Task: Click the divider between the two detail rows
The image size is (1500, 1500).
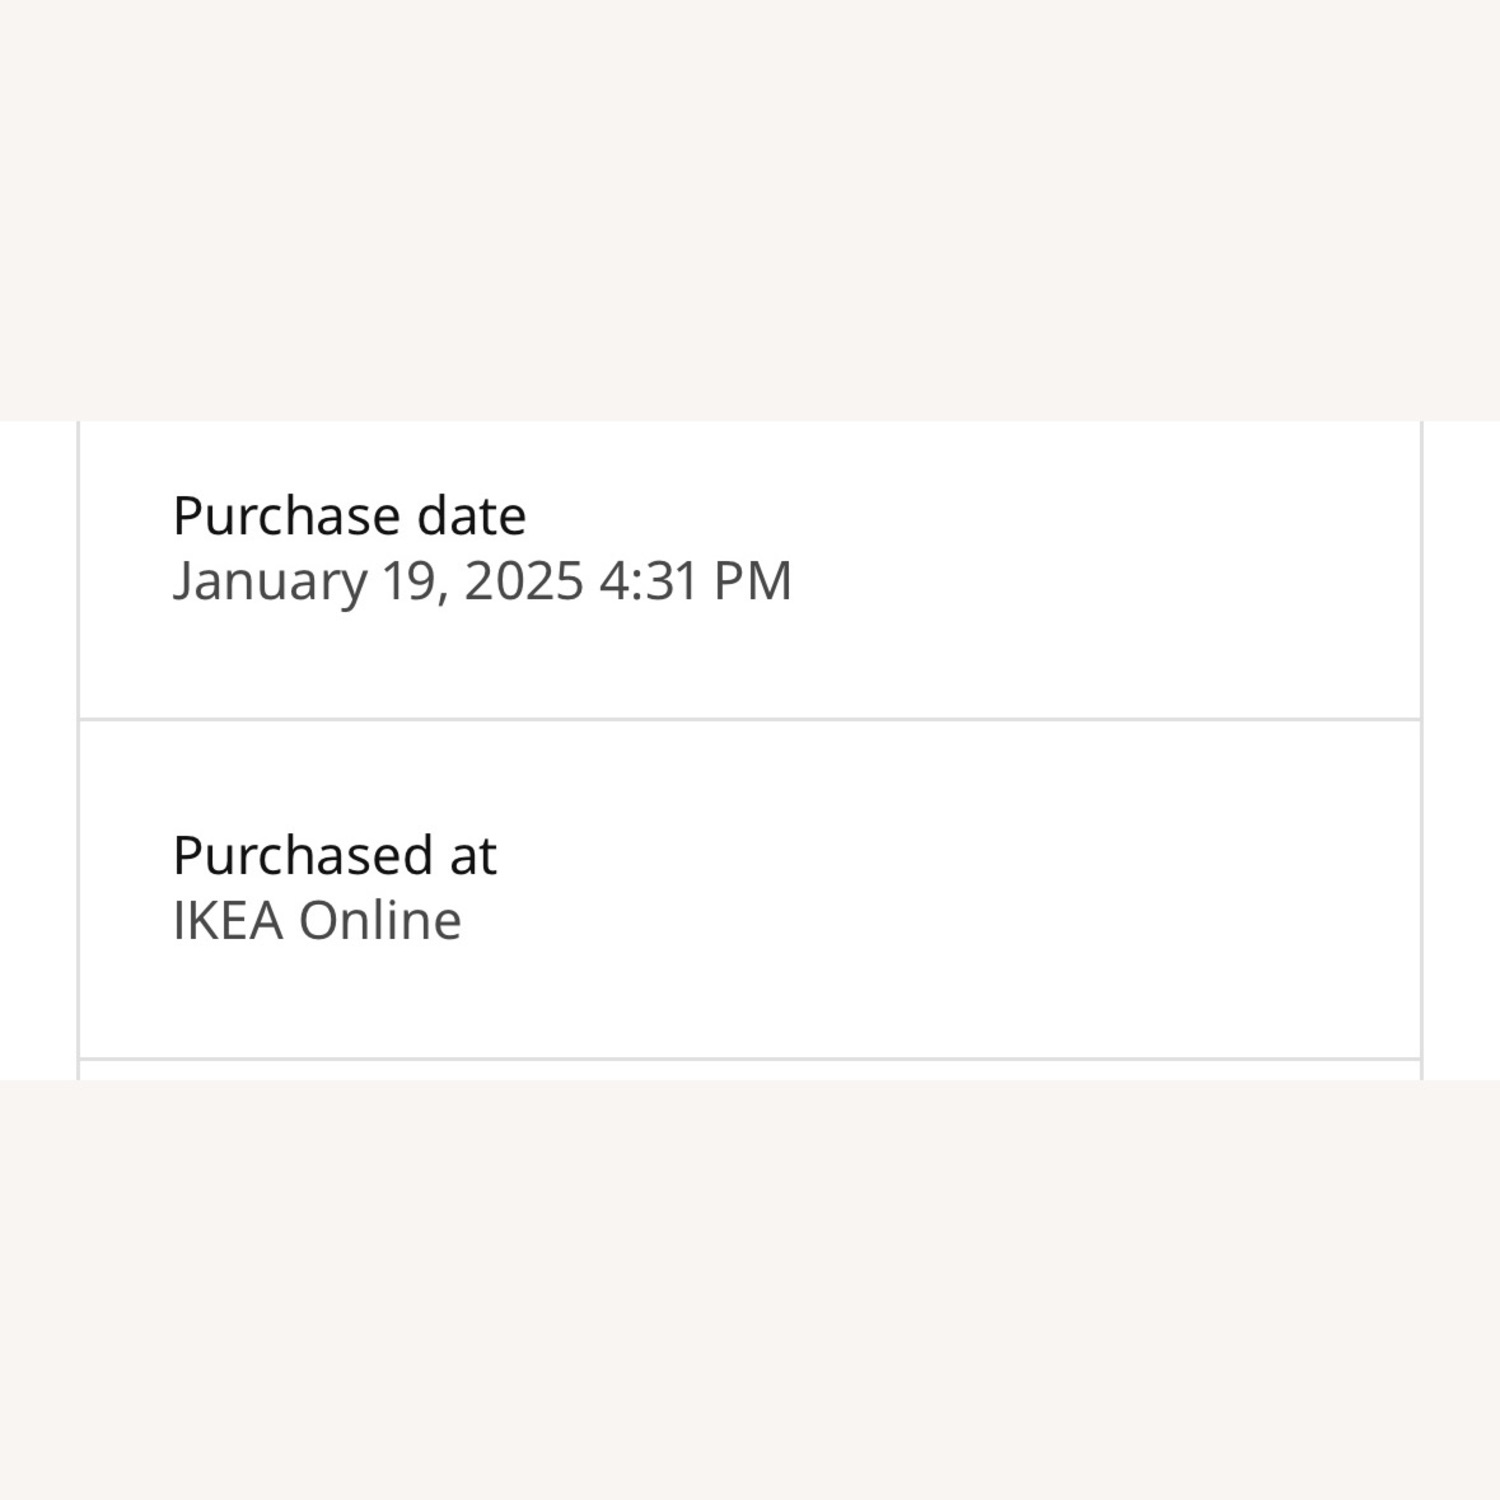Action: coord(750,719)
